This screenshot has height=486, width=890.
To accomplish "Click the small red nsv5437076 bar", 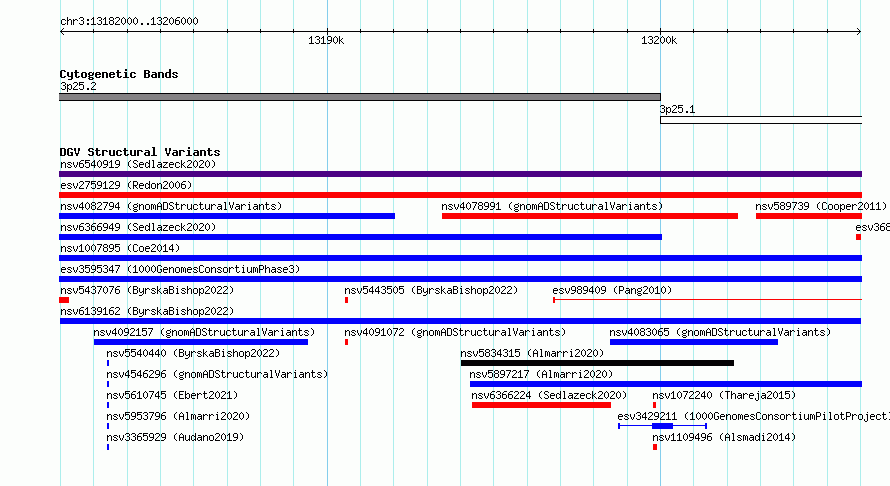I will [64, 300].
